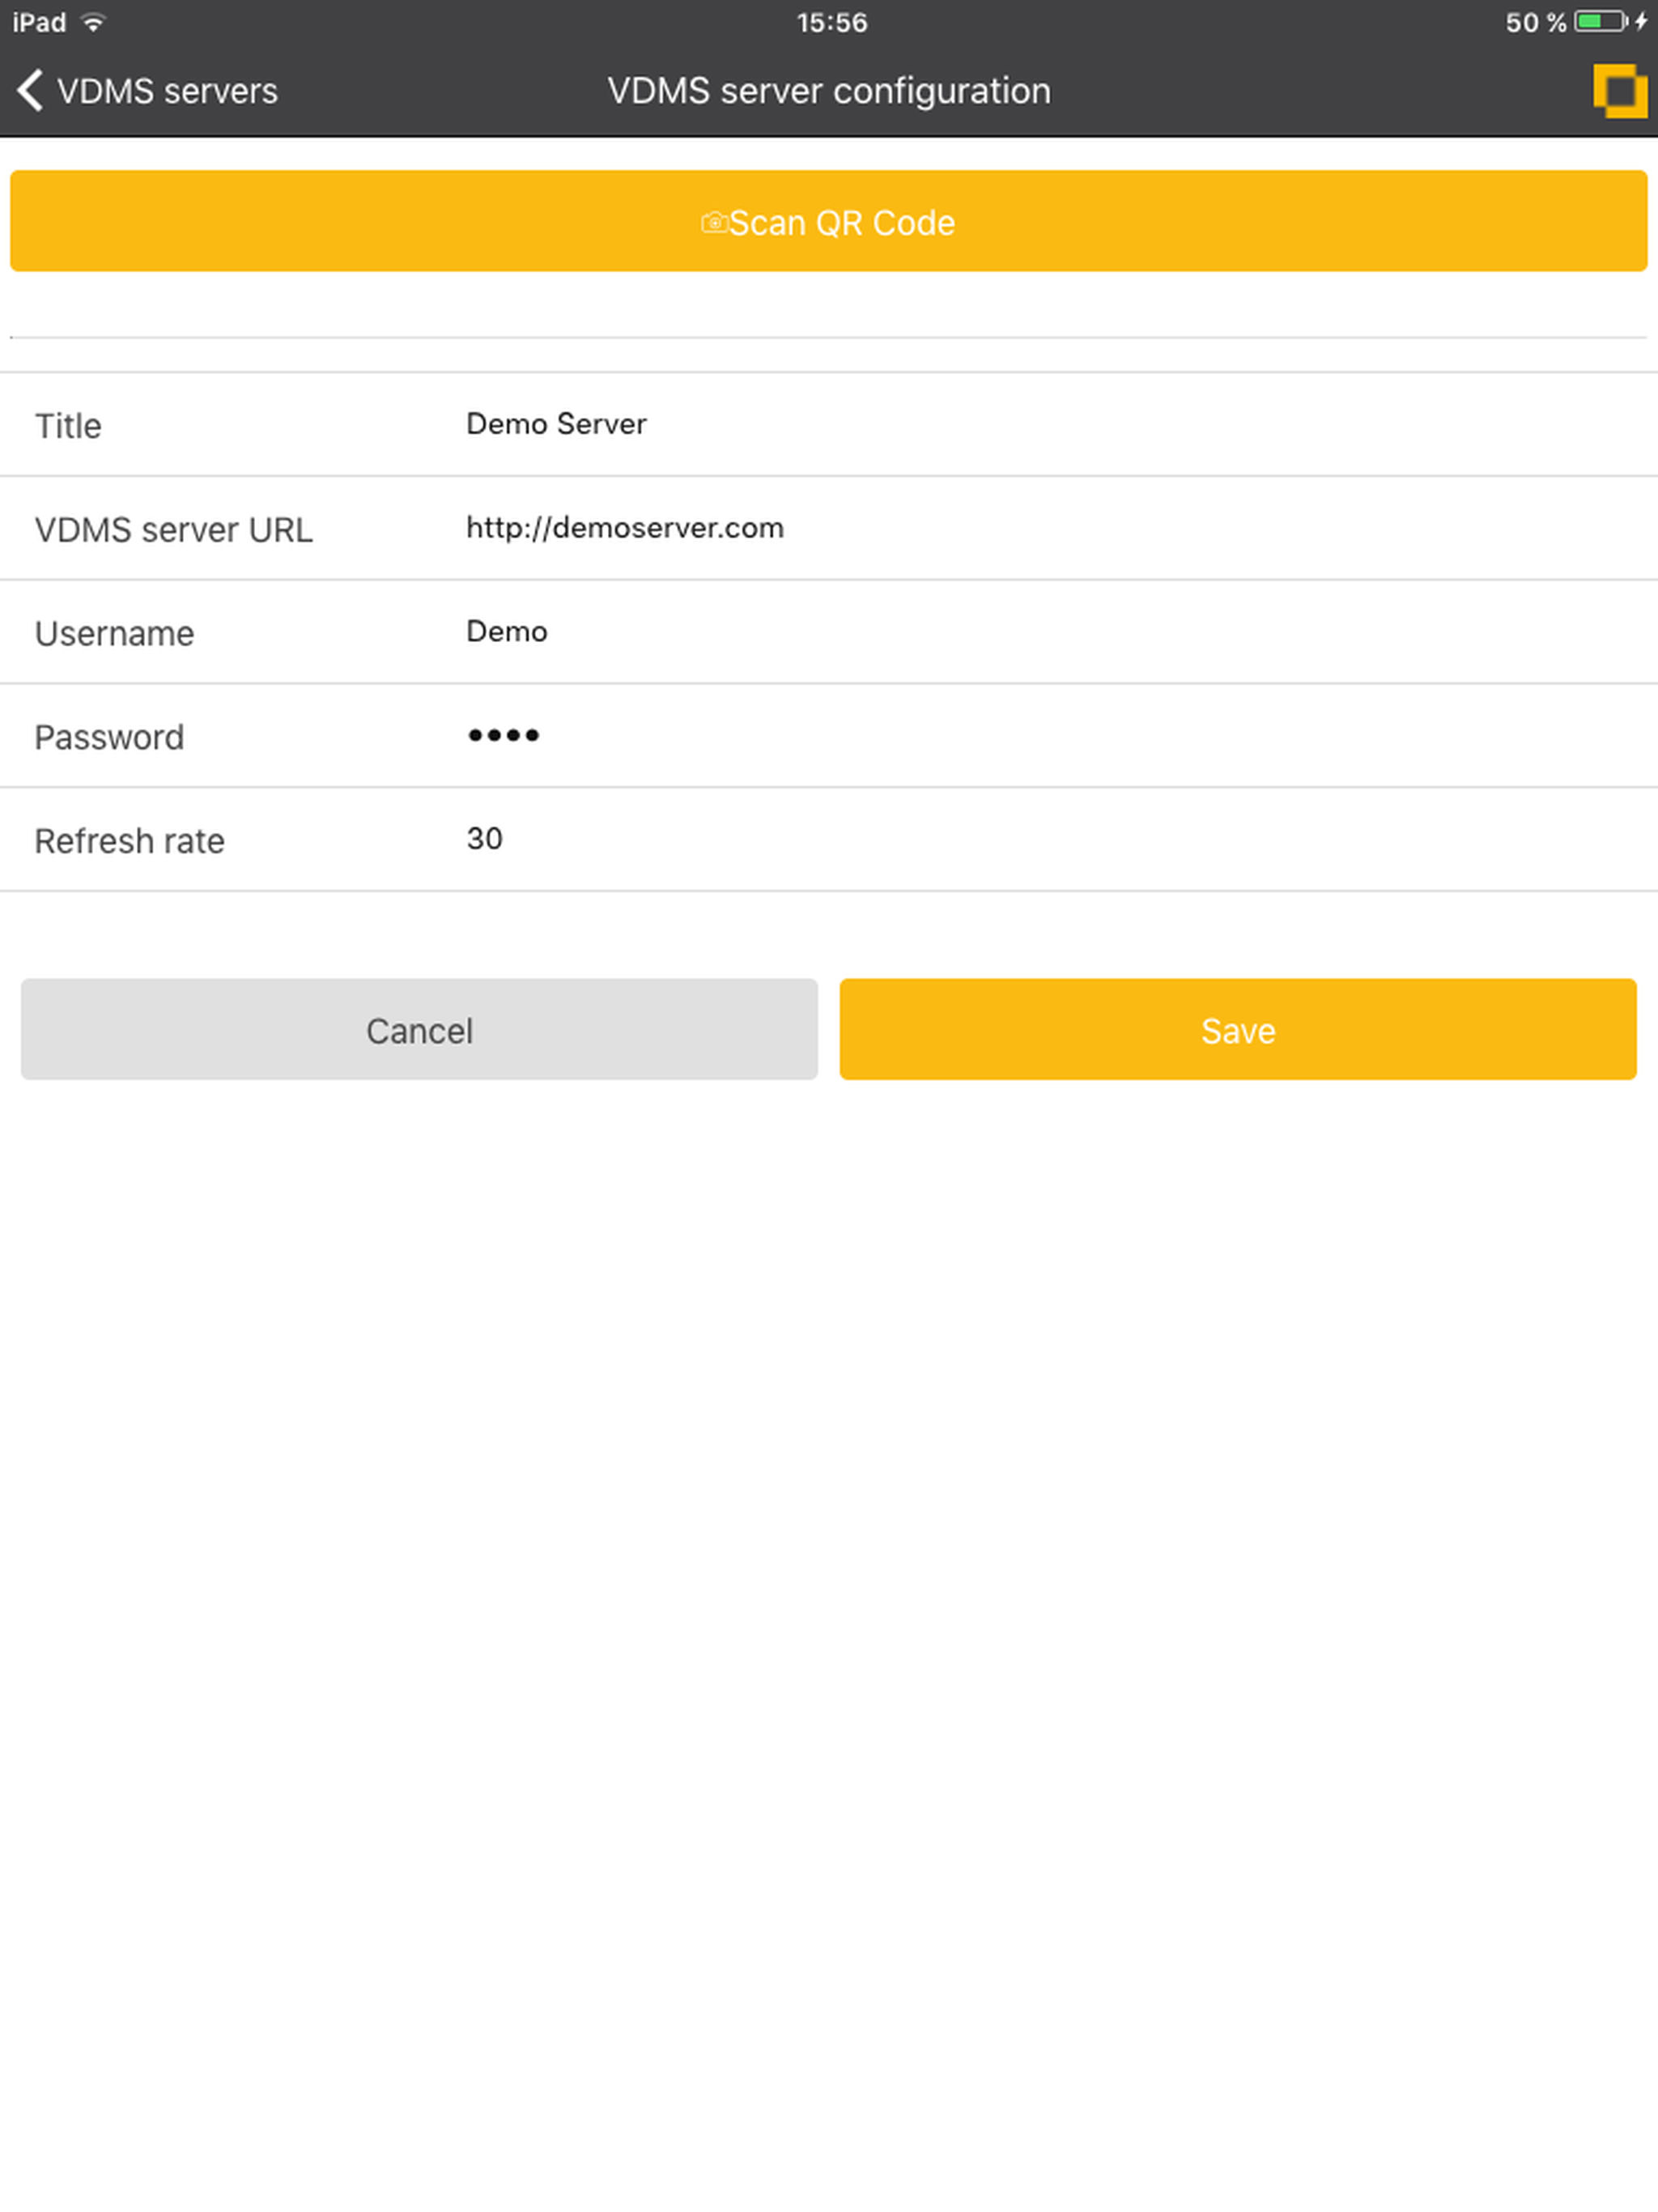The image size is (1658, 2212).
Task: Edit the Refresh rate value 30
Action: [484, 839]
